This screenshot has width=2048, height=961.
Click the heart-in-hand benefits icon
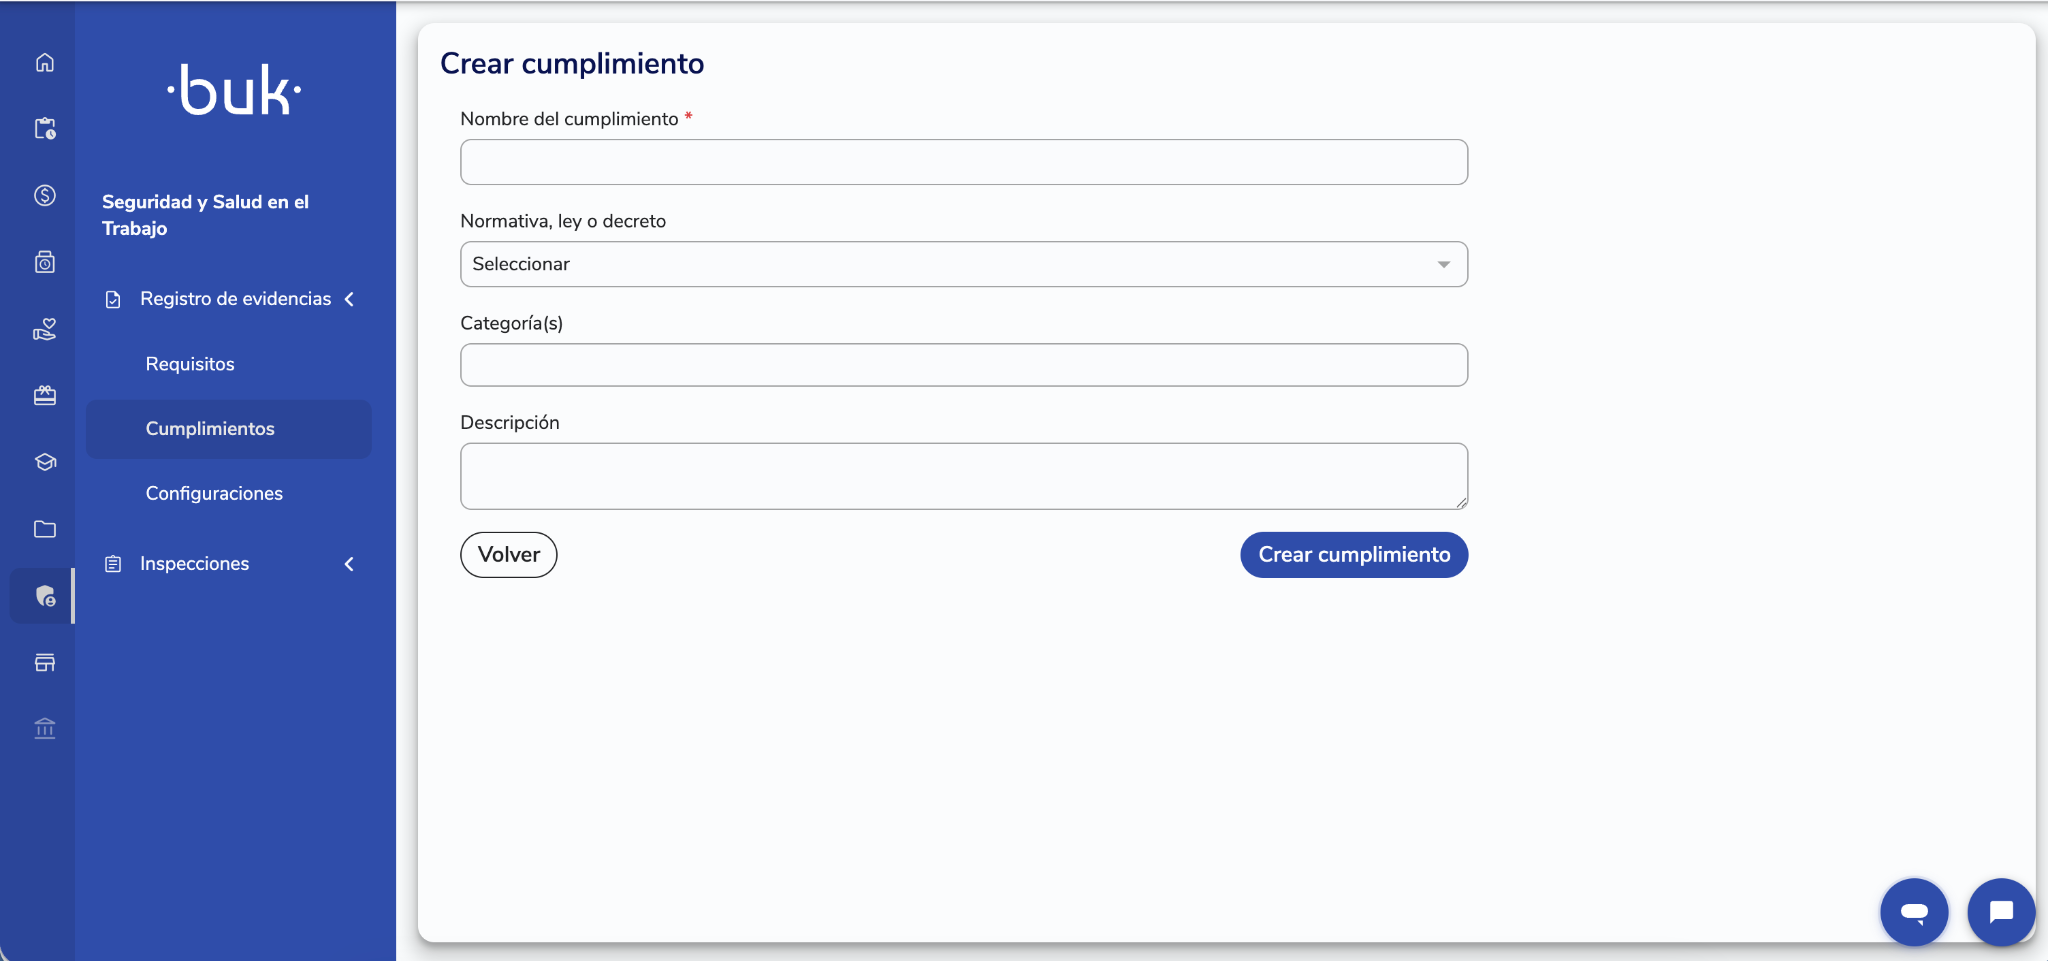[x=45, y=329]
